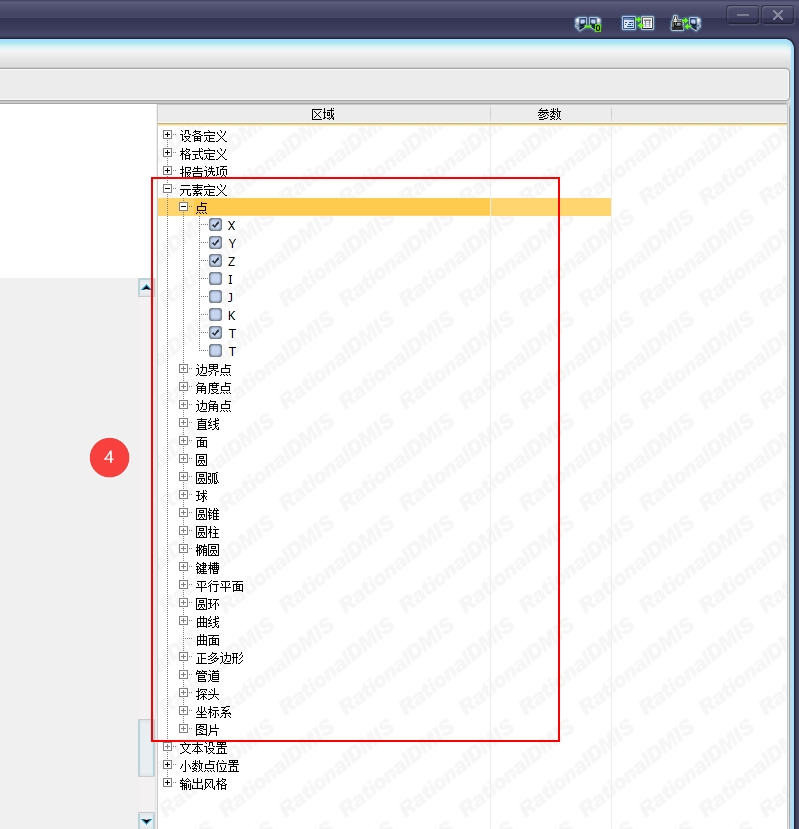Select the 文本设置 label
Image resolution: width=799 pixels, height=829 pixels.
(203, 748)
